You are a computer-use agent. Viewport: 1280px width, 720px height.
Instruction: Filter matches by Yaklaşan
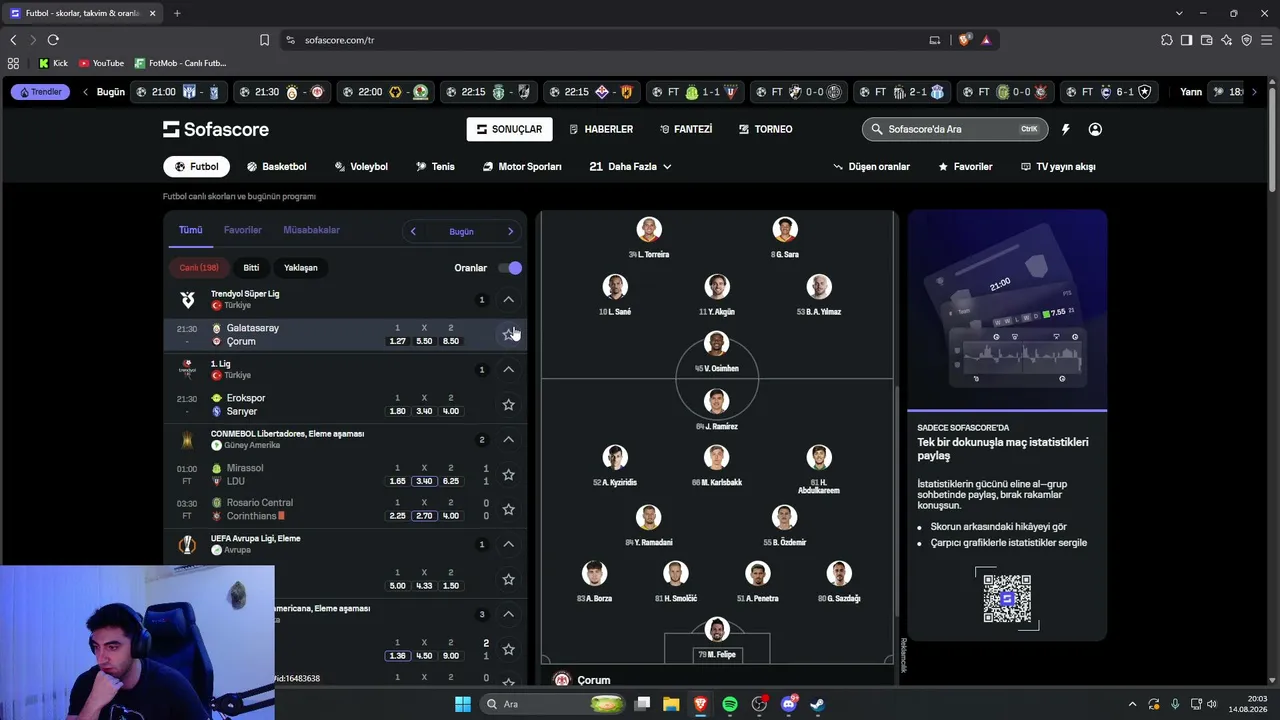(301, 268)
